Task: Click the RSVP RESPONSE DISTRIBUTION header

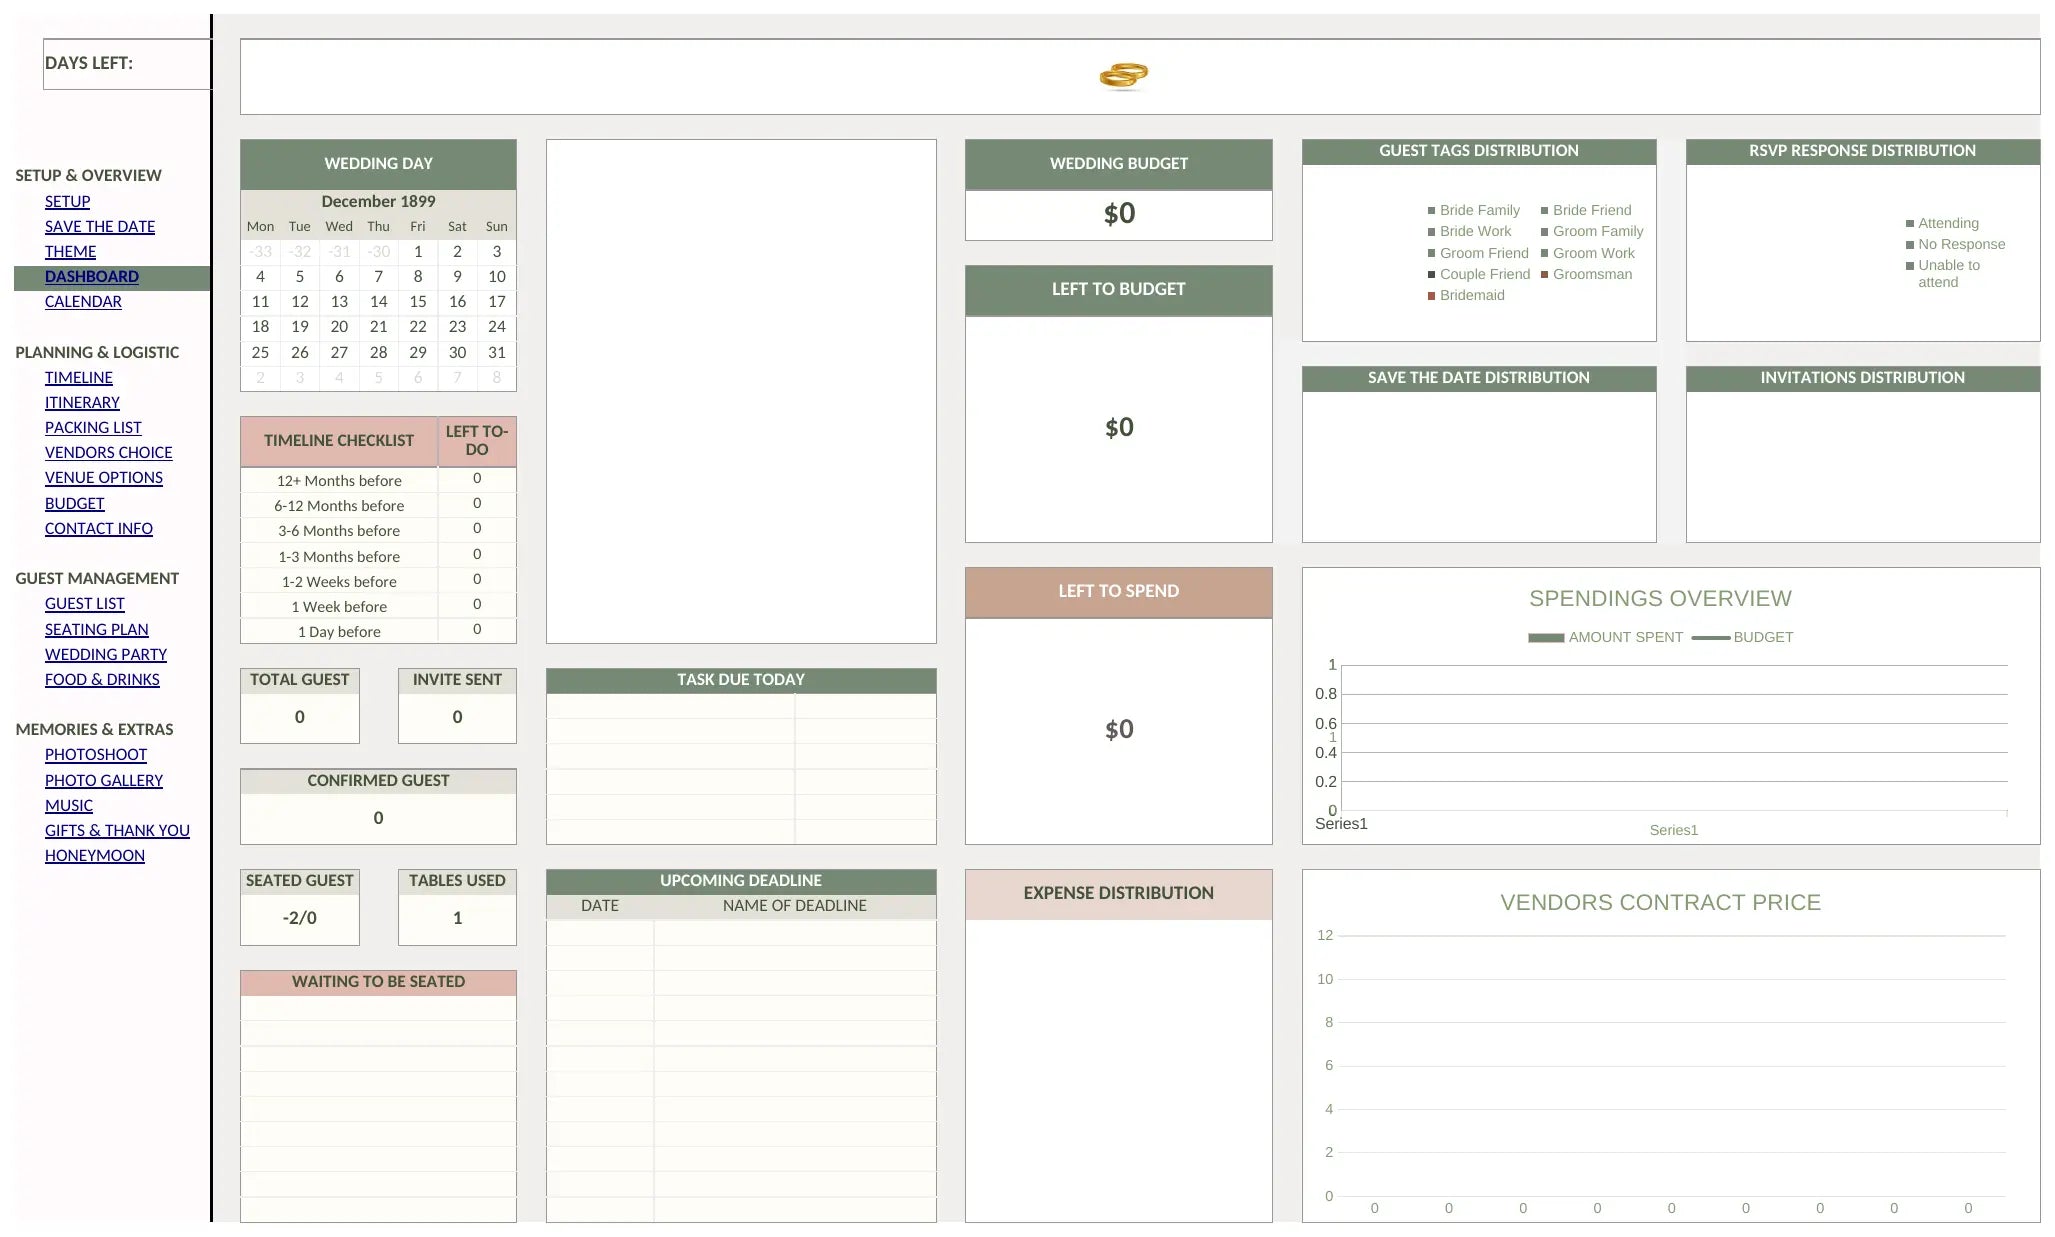Action: click(1862, 151)
